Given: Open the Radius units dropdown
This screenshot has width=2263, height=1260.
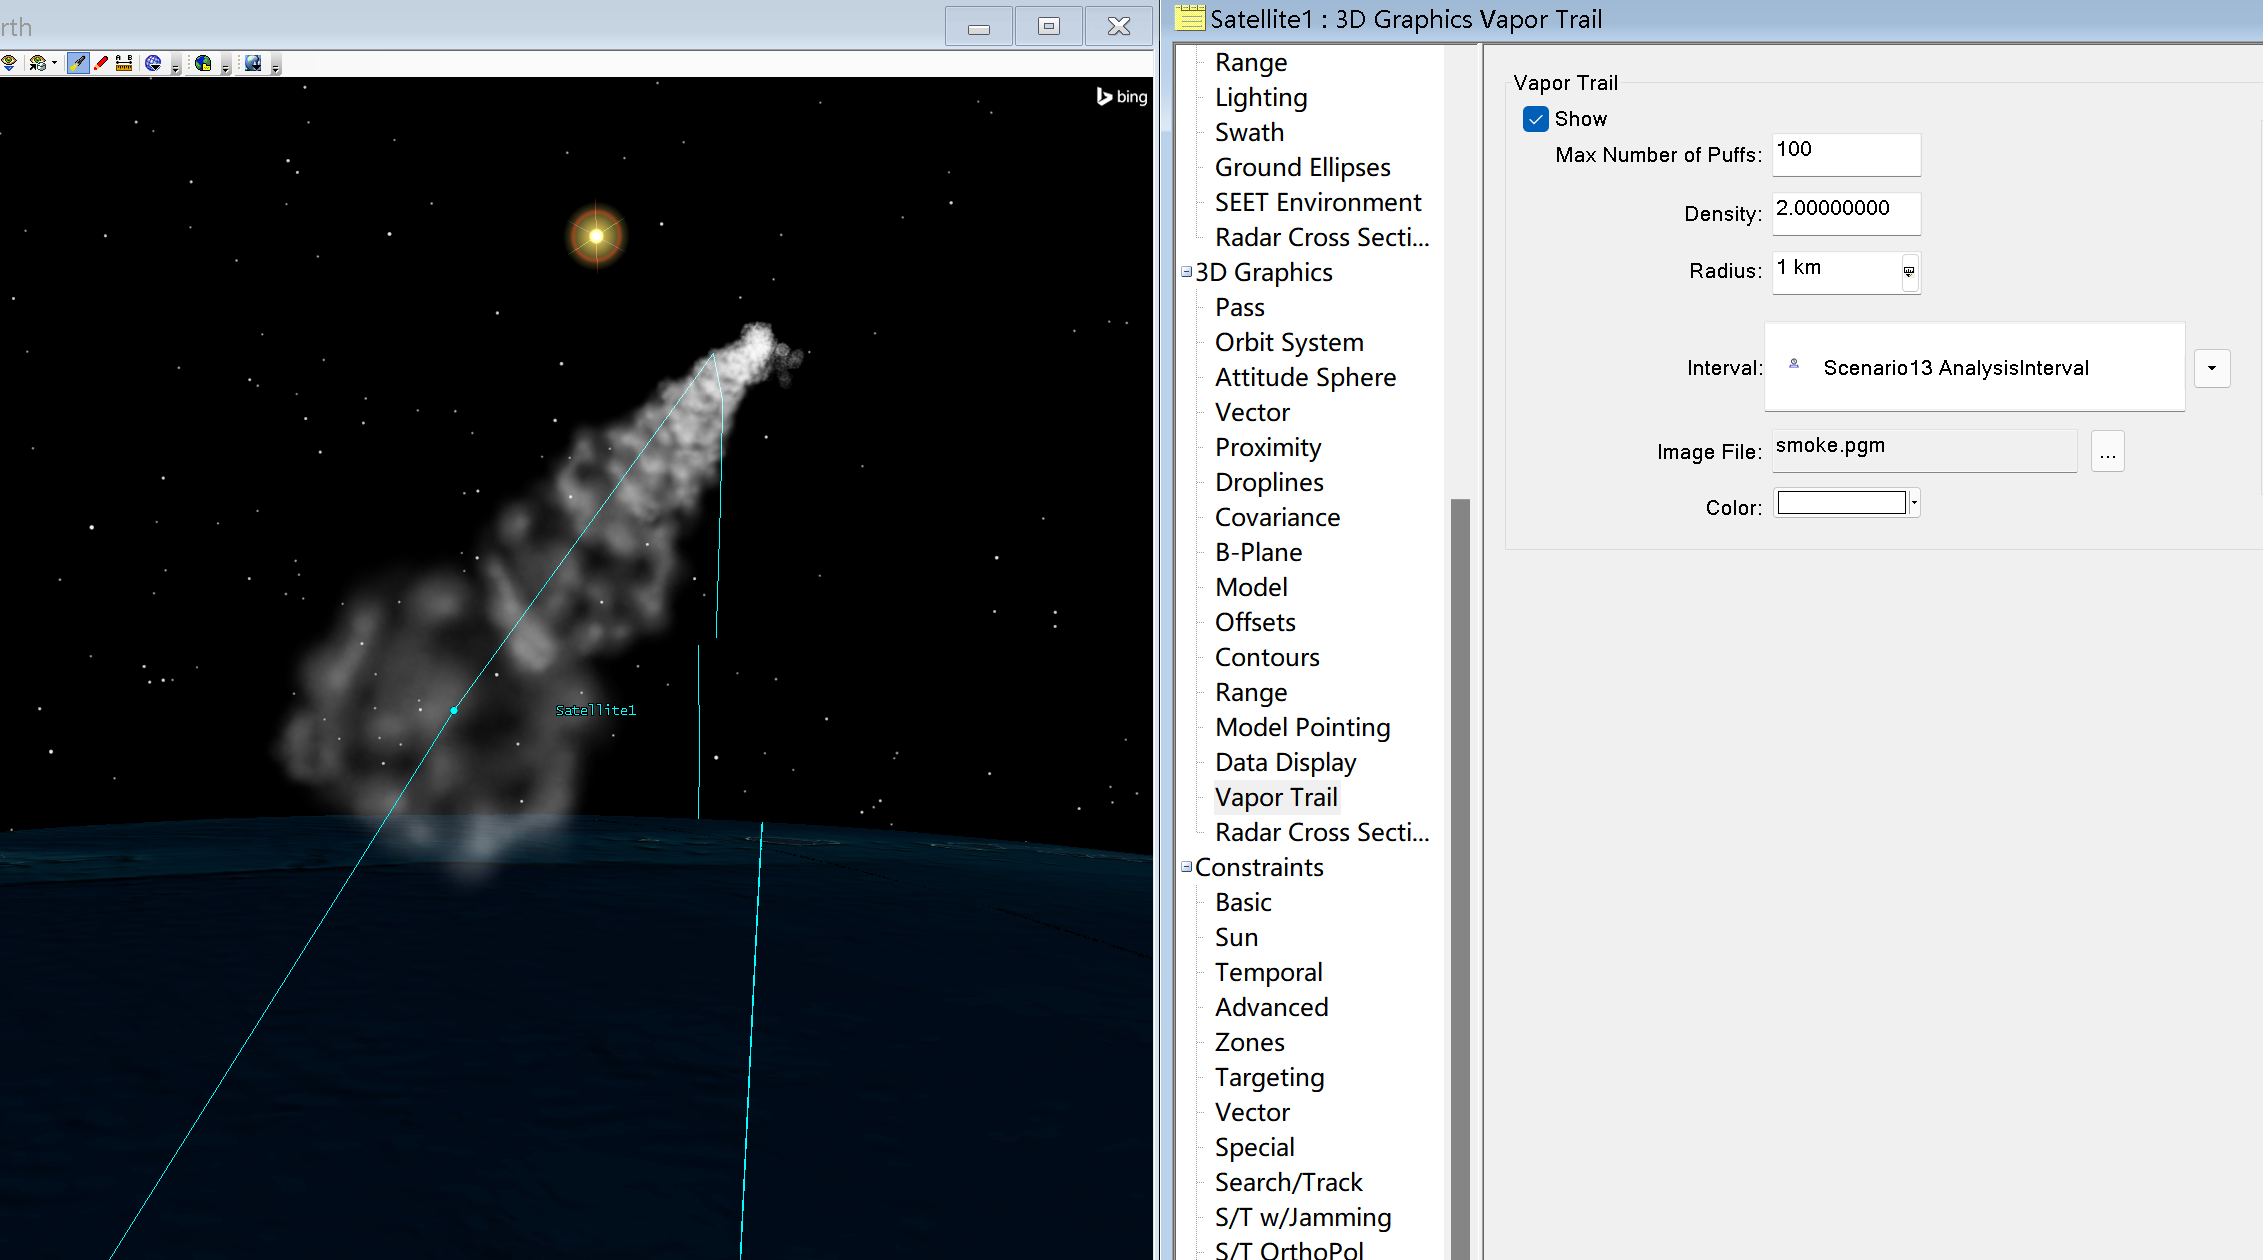Looking at the screenshot, I should click(1908, 271).
